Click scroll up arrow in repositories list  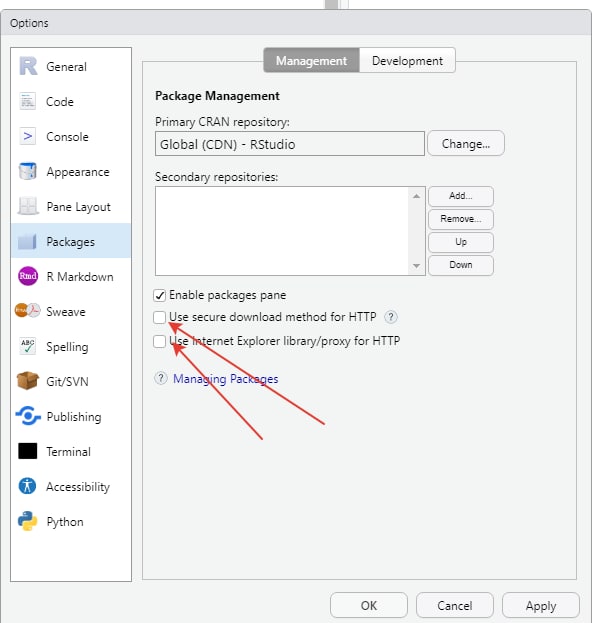416,196
